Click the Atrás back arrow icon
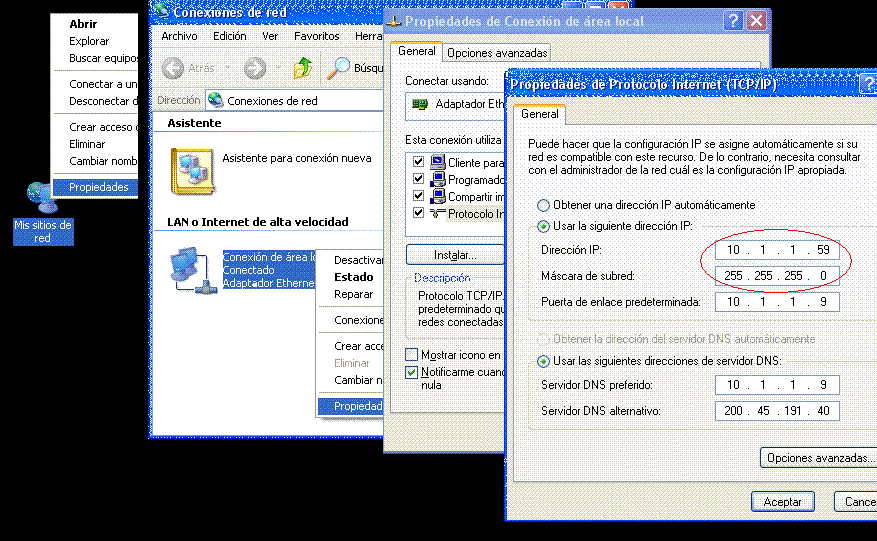The height and width of the screenshot is (541, 877). (x=173, y=68)
